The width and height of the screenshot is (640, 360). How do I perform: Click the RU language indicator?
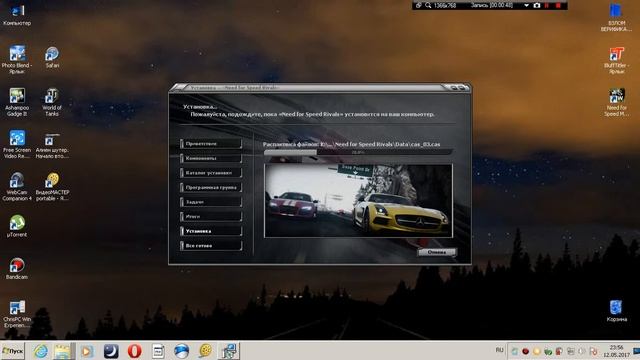pos(499,350)
